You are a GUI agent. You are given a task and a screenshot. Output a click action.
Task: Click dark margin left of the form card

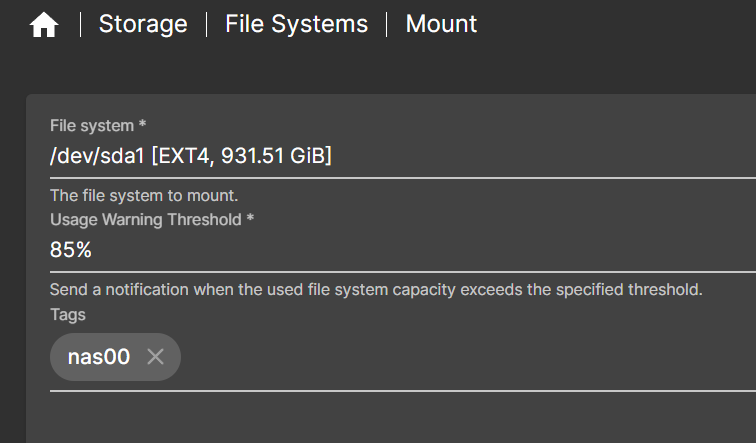13,265
